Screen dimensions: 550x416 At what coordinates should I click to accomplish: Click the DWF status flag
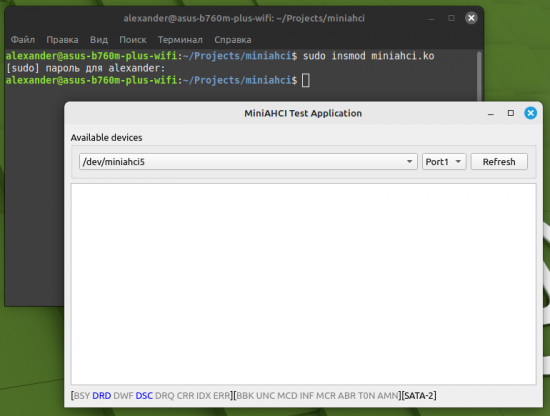[x=123, y=396]
